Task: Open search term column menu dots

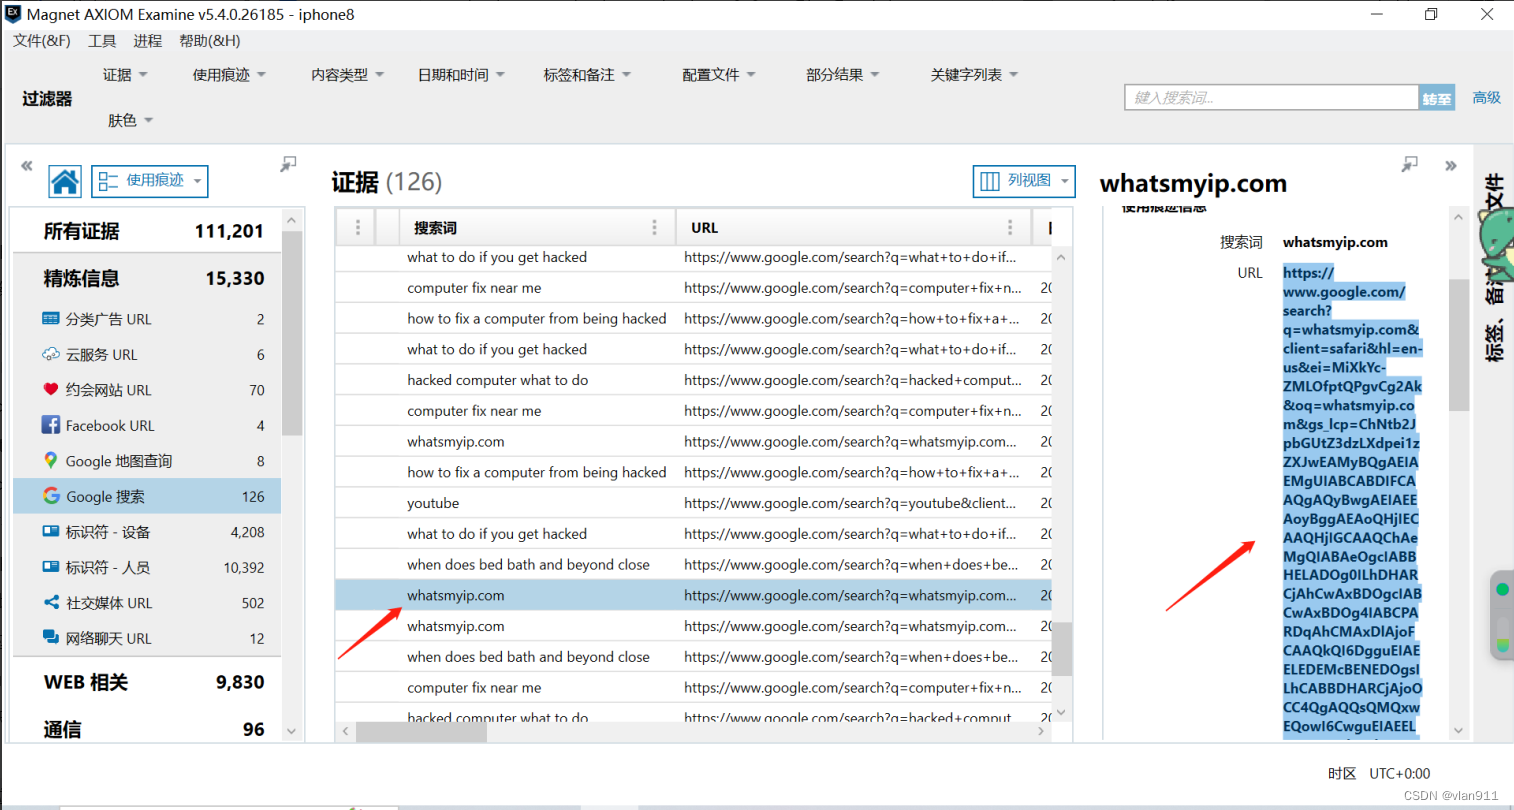Action: (x=655, y=228)
